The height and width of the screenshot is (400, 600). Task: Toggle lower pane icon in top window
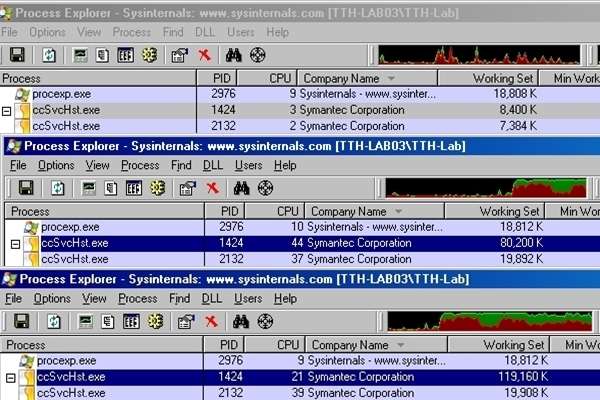tap(125, 55)
